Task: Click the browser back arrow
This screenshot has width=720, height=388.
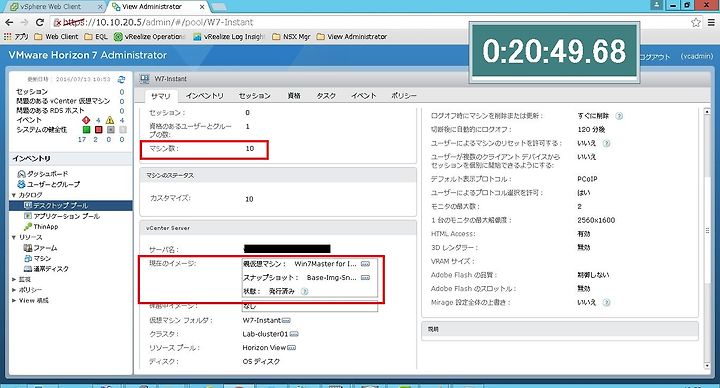Action: coord(9,22)
